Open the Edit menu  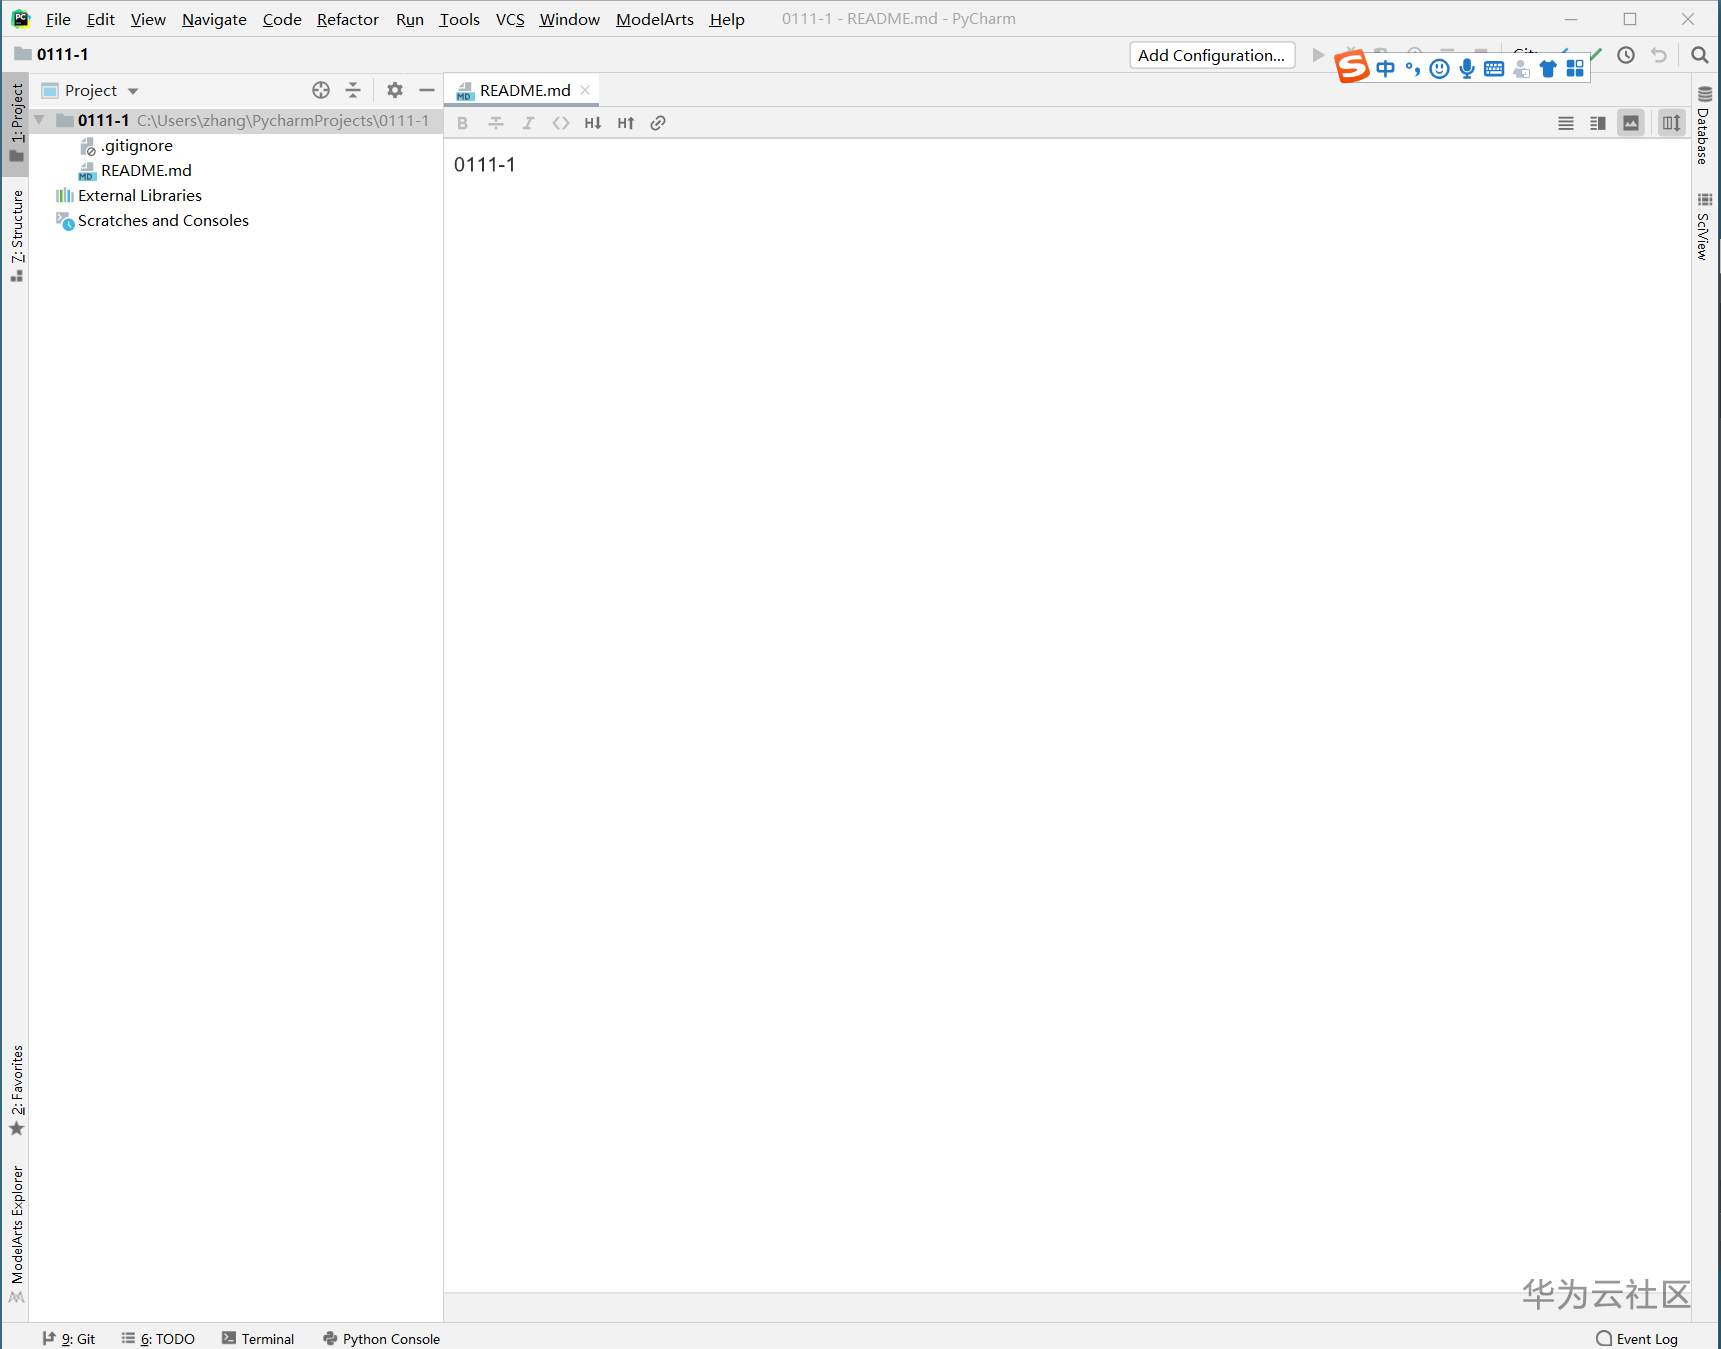click(x=100, y=19)
